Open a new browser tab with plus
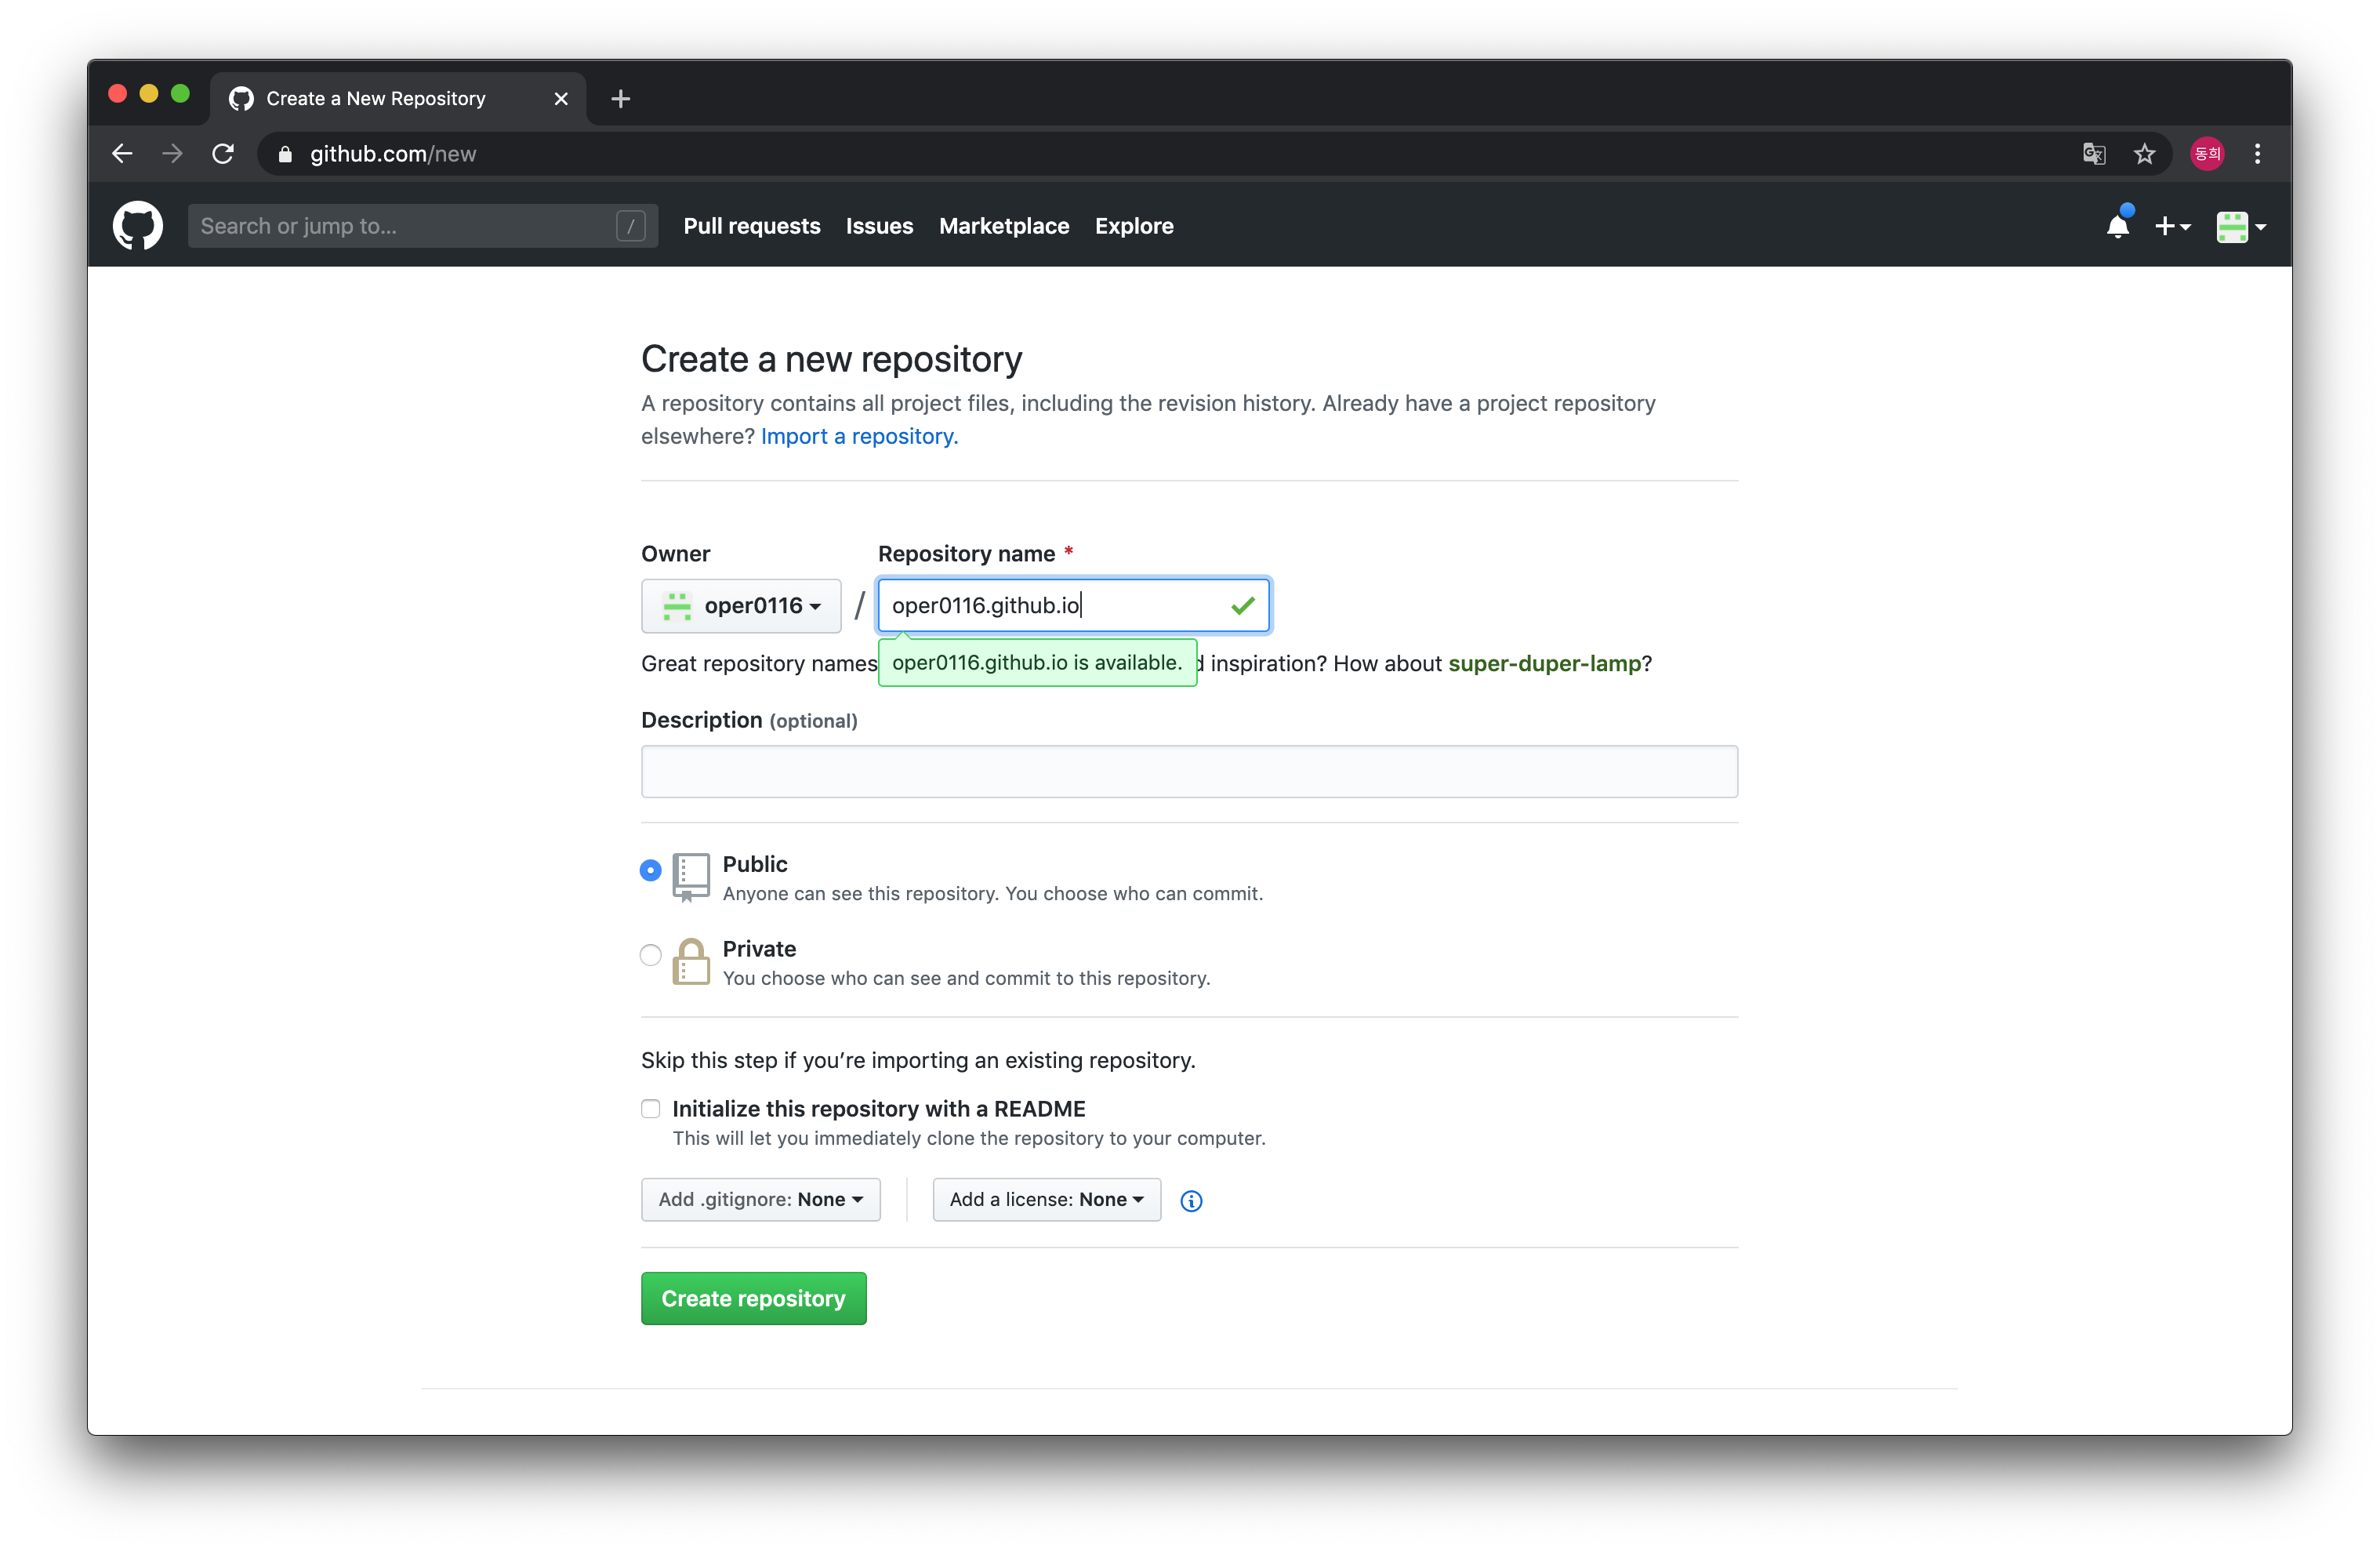The image size is (2380, 1551). [620, 99]
